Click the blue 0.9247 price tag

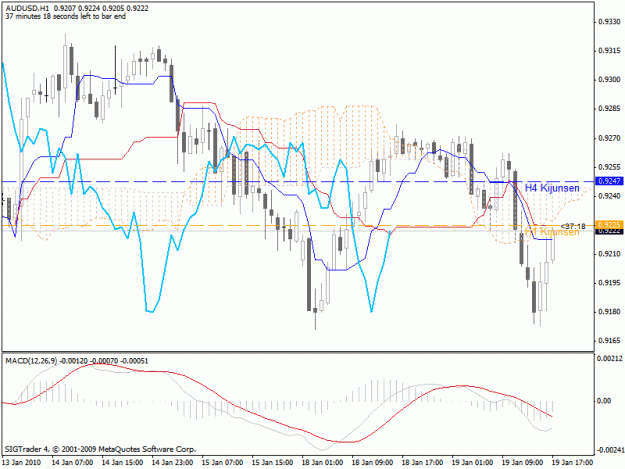(609, 181)
